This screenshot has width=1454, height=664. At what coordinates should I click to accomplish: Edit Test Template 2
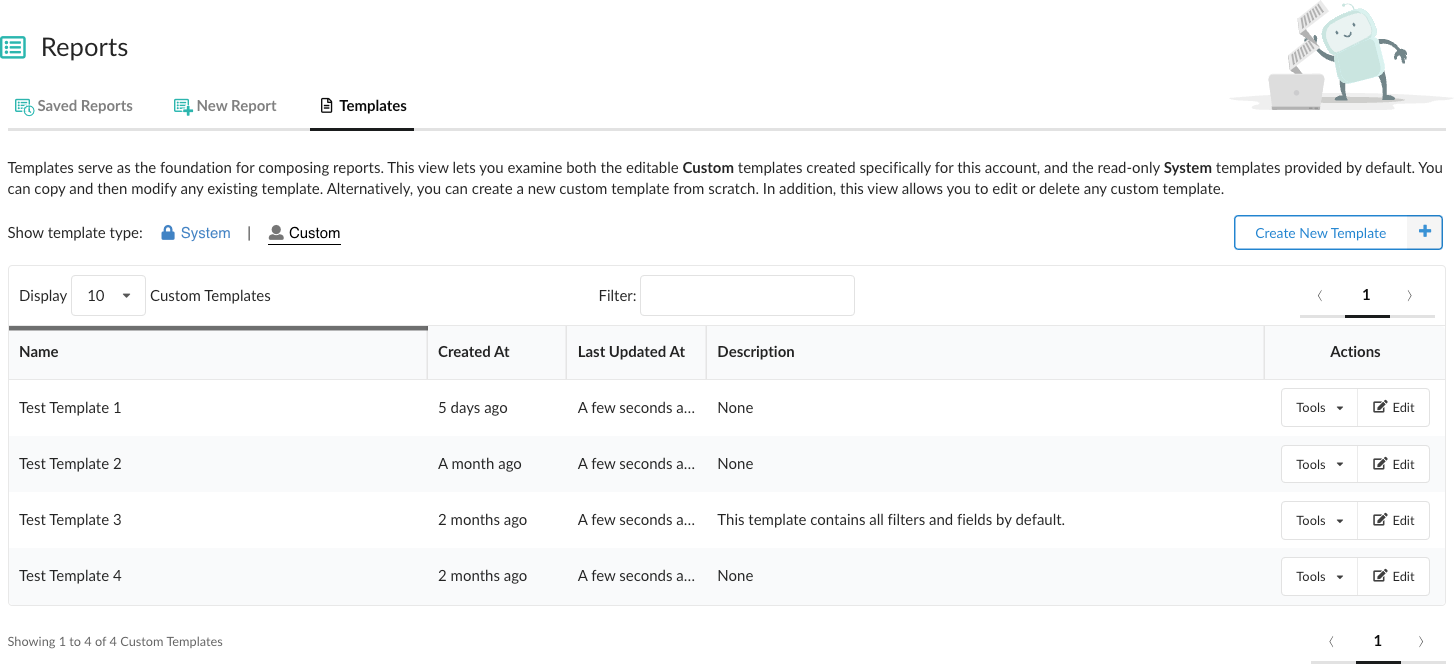tap(1393, 464)
